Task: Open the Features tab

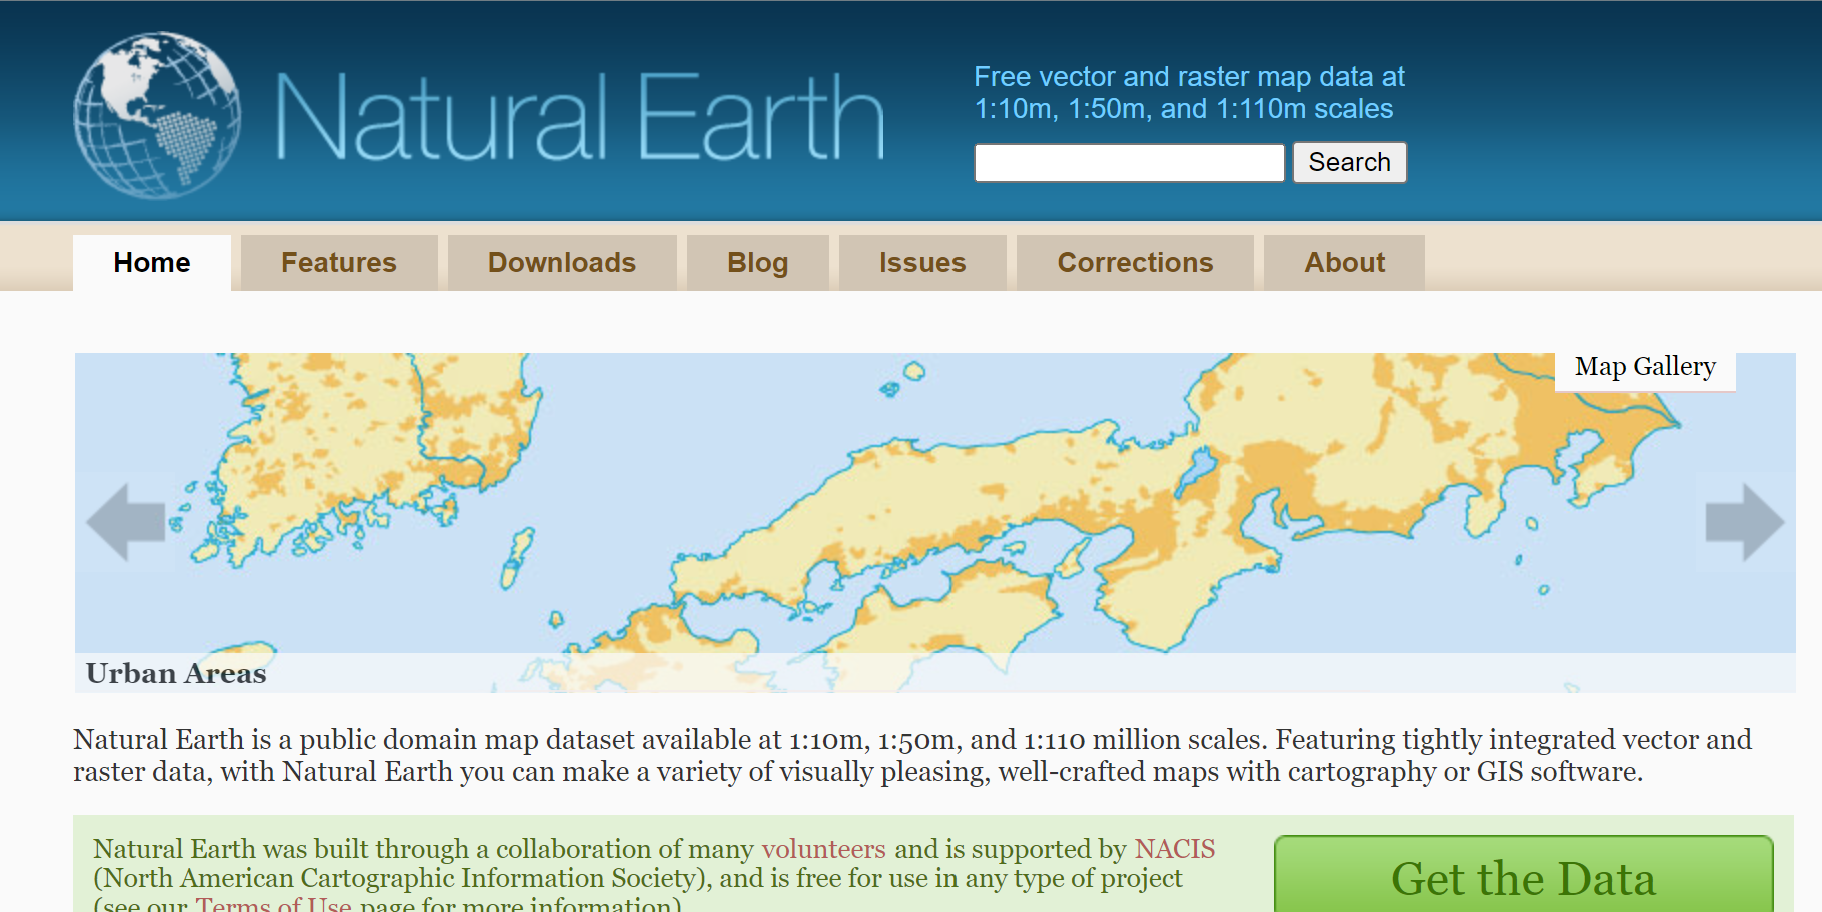Action: tap(339, 263)
